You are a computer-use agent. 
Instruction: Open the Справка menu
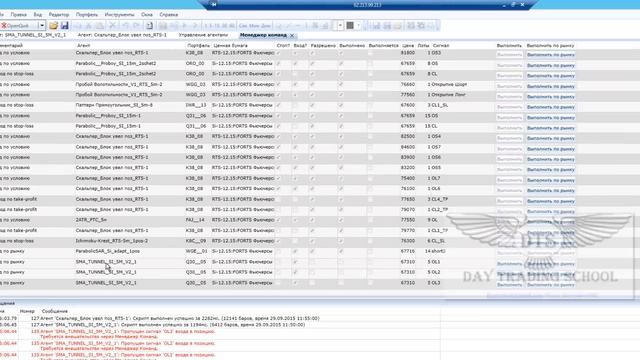pyautogui.click(x=169, y=15)
